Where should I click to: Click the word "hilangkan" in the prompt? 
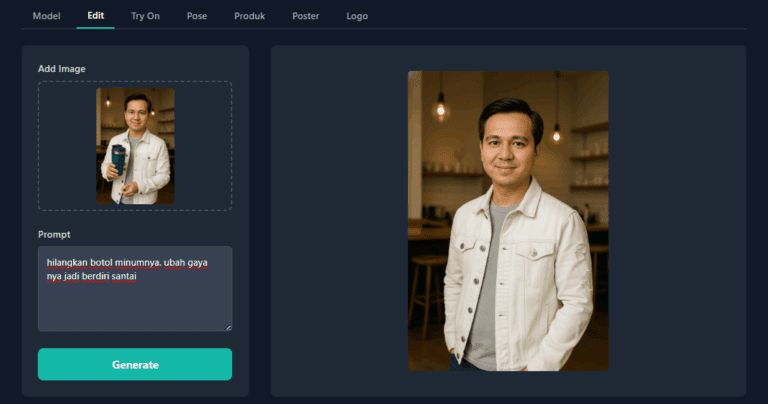click(67, 263)
